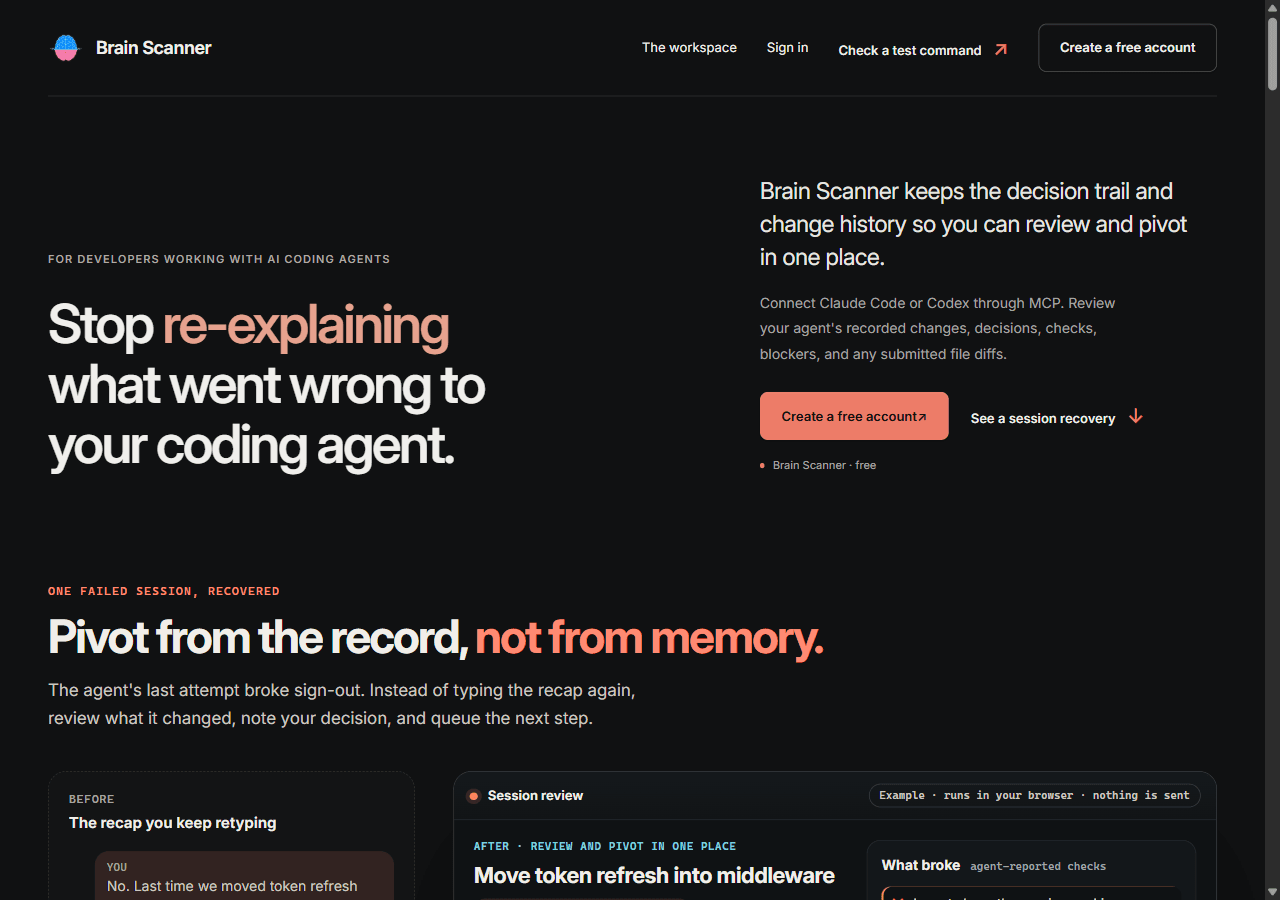Screen dimensions: 1280x900
Task: Click the highlighted re-explaining headline word
Action: click(306, 325)
